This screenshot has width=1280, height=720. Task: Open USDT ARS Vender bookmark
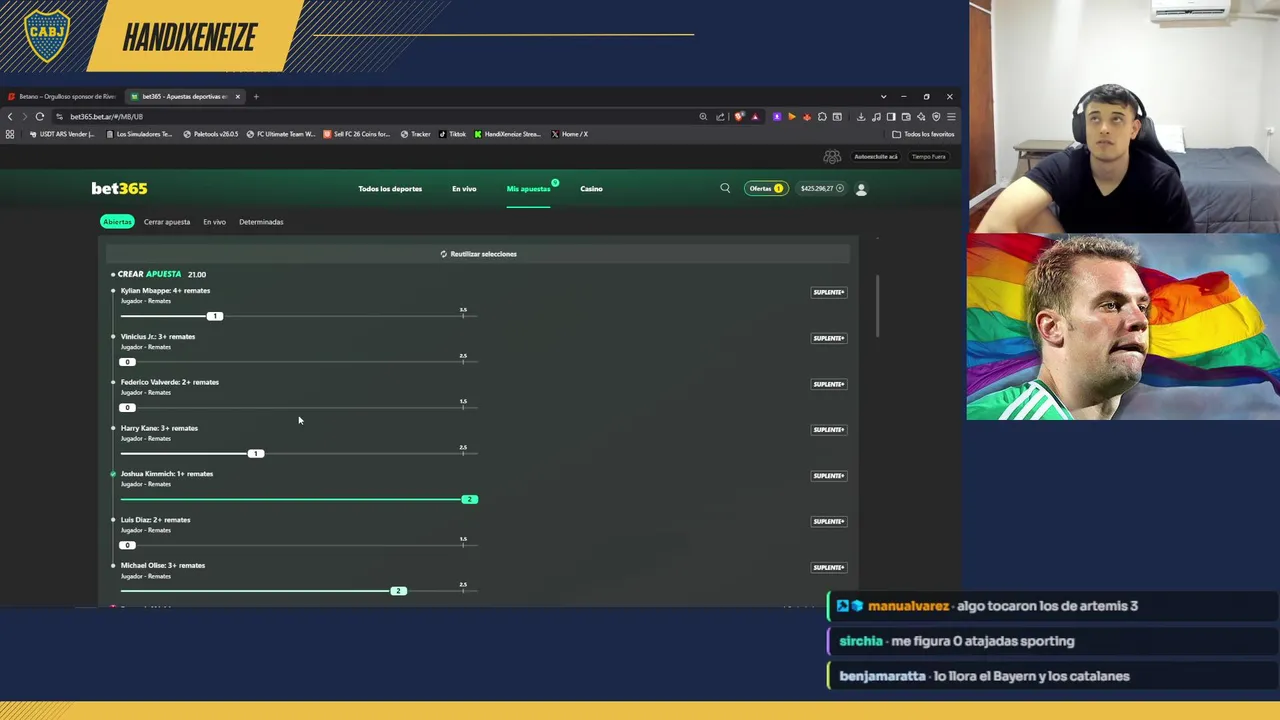63,134
